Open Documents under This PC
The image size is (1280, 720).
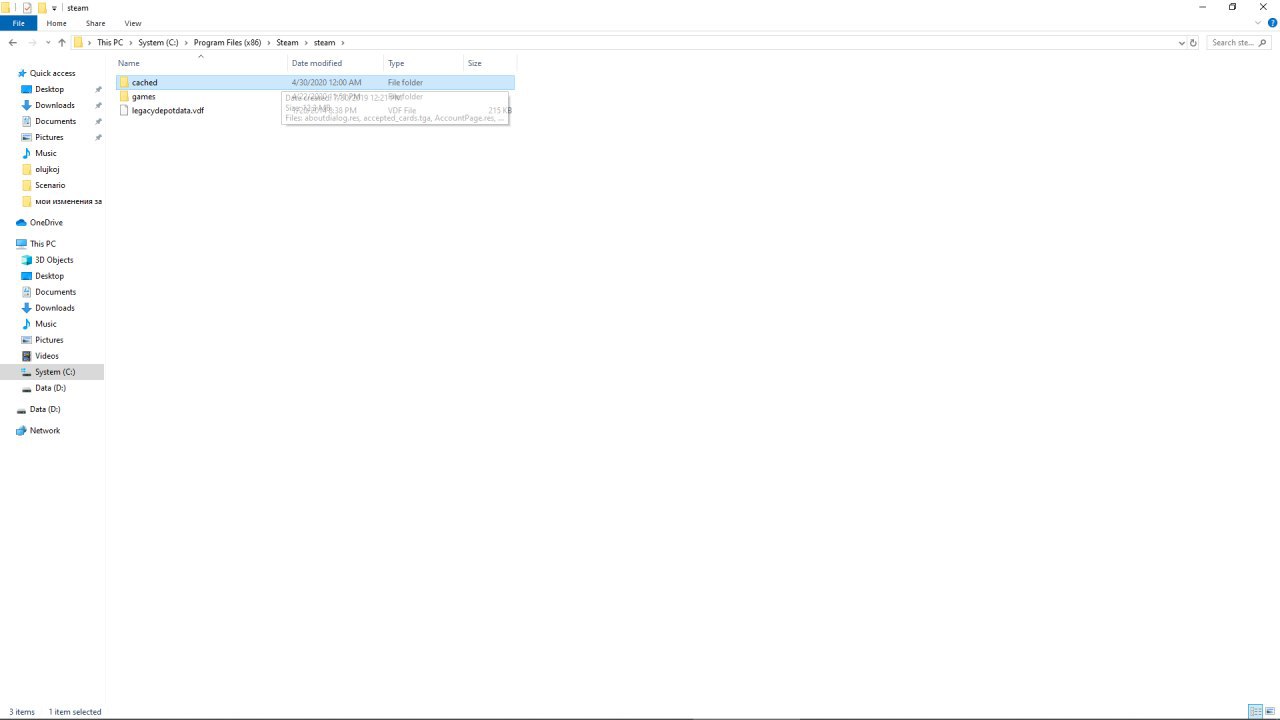point(55,292)
